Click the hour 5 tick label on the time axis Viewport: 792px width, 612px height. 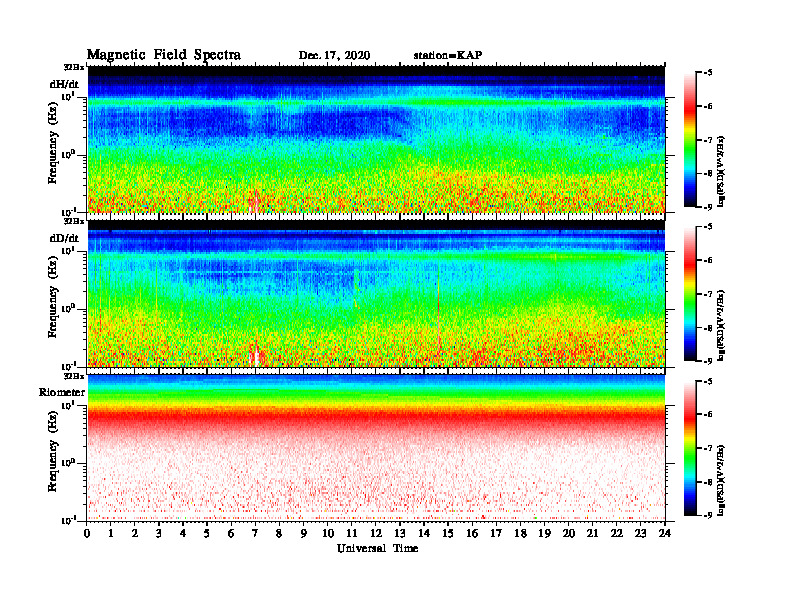(x=207, y=534)
